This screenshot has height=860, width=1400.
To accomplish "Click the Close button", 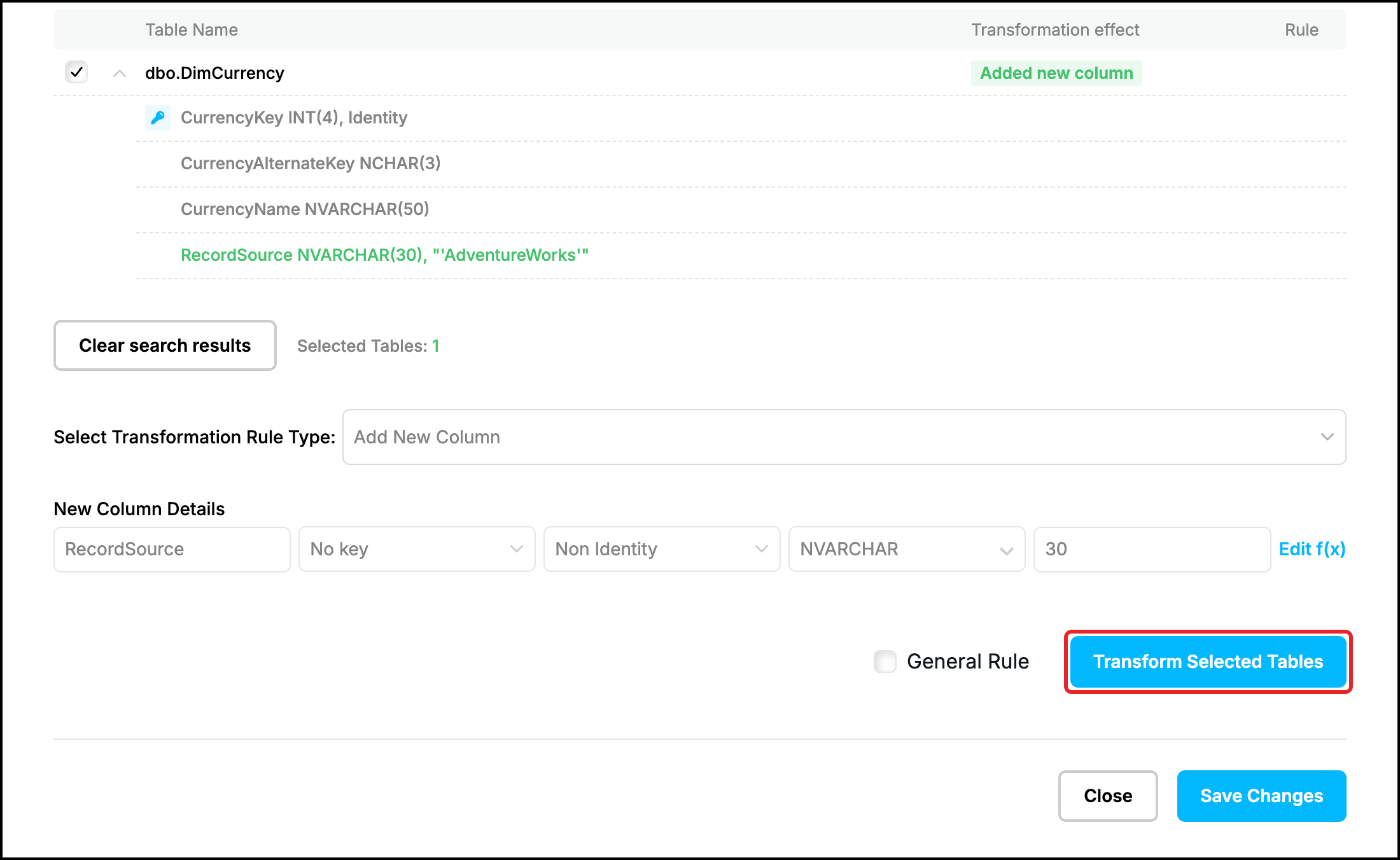I will (x=1108, y=796).
